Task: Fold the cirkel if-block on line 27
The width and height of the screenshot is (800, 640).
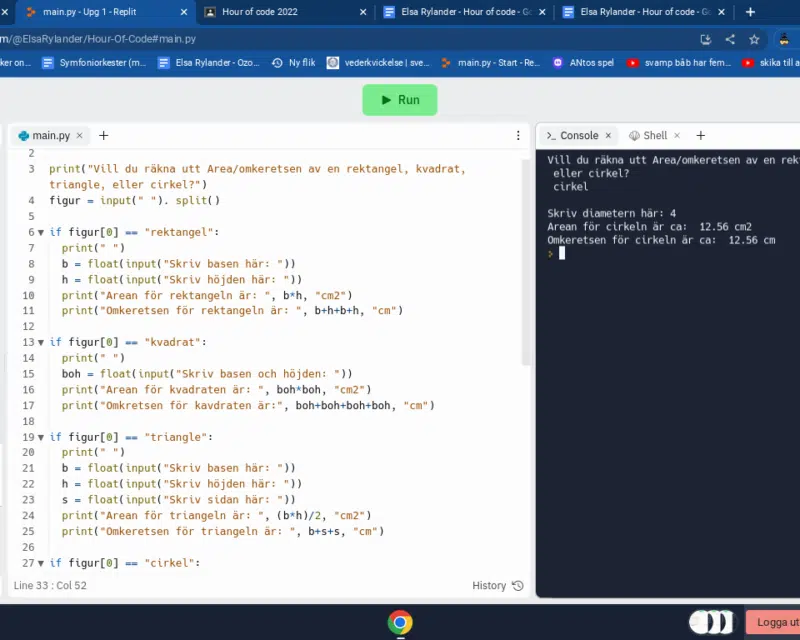Action: [41, 563]
